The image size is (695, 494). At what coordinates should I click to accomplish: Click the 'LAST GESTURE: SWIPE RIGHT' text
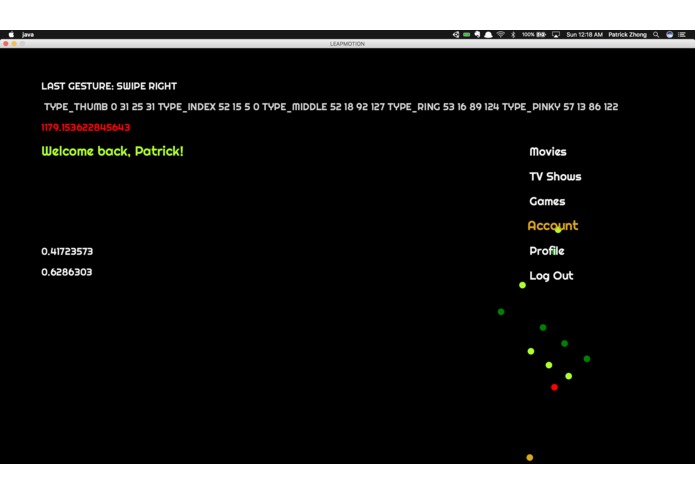[109, 86]
